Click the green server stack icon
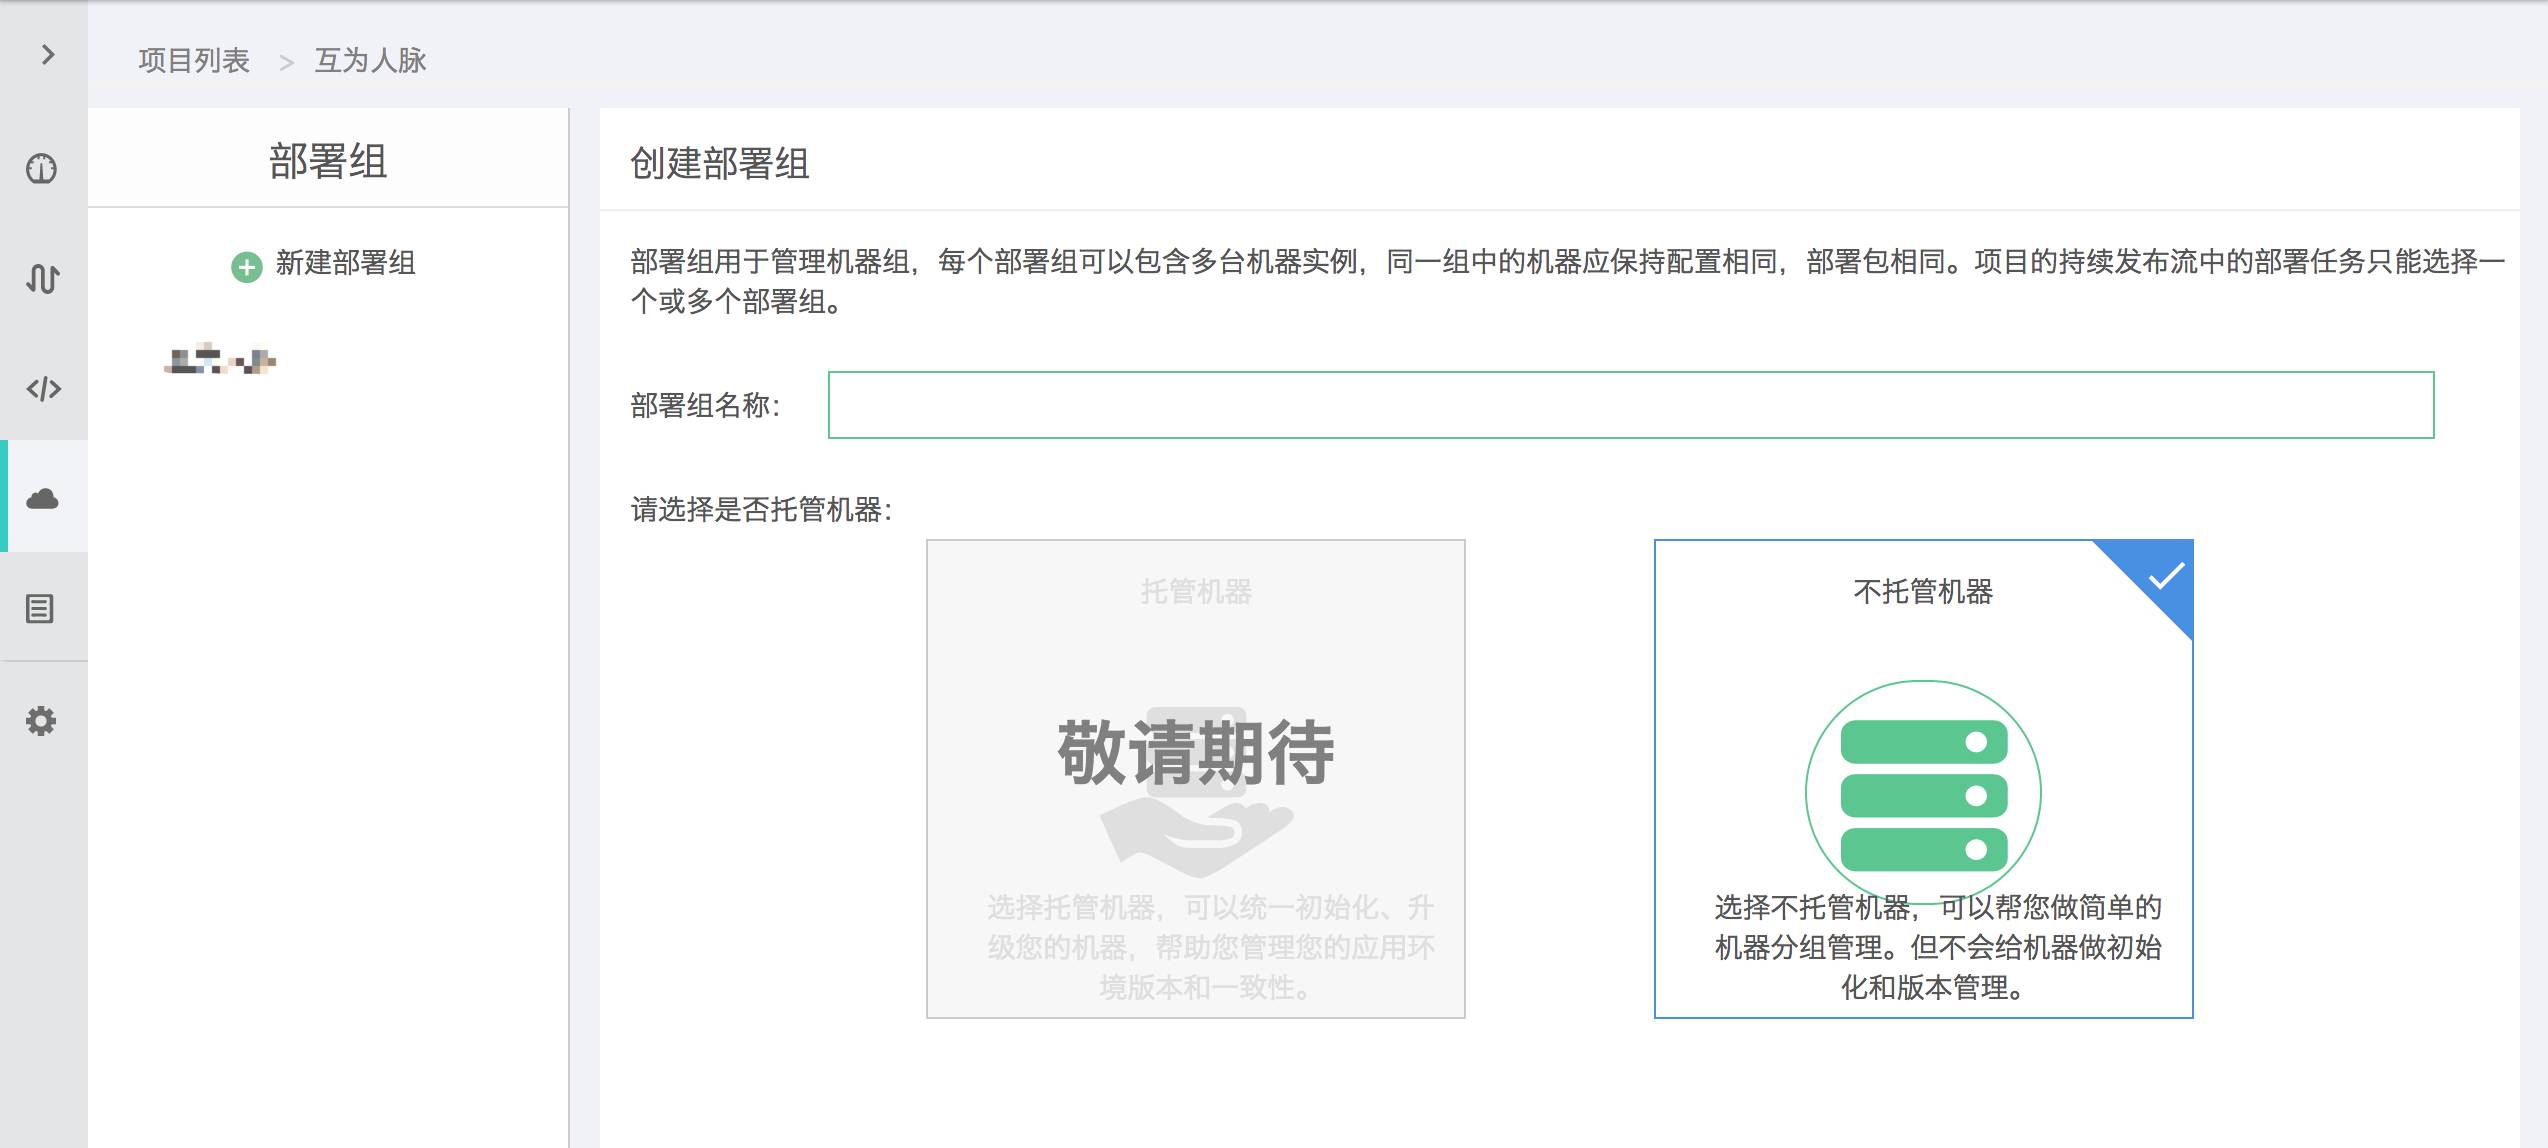The width and height of the screenshot is (2548, 1148). (1923, 795)
